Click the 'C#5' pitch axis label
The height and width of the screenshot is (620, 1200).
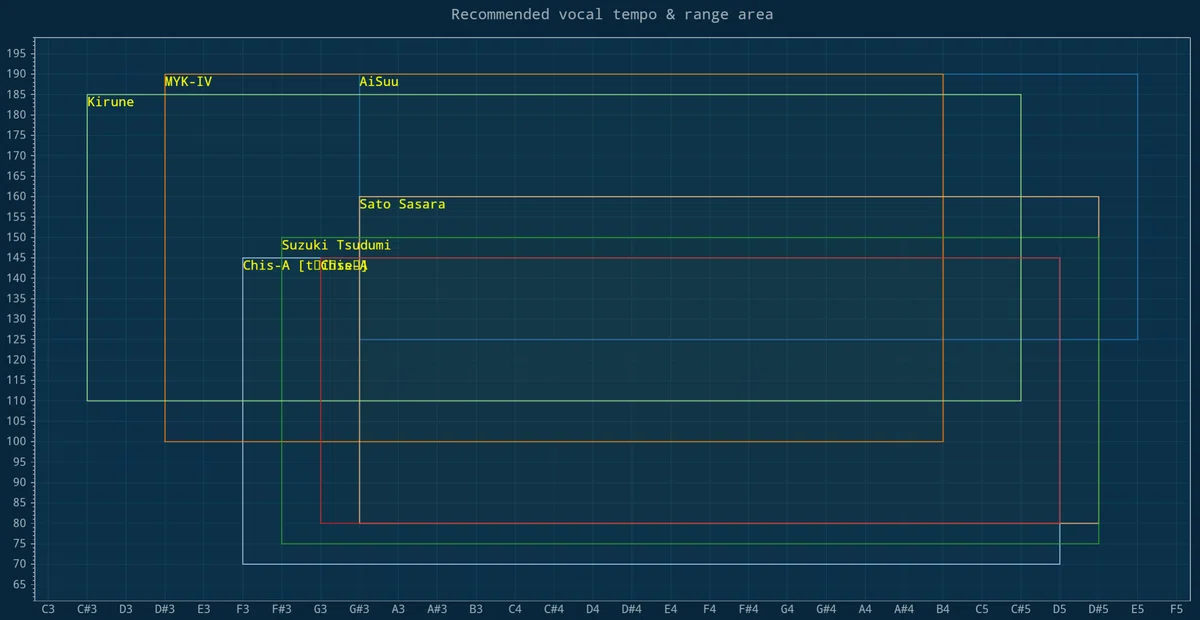point(1021,608)
